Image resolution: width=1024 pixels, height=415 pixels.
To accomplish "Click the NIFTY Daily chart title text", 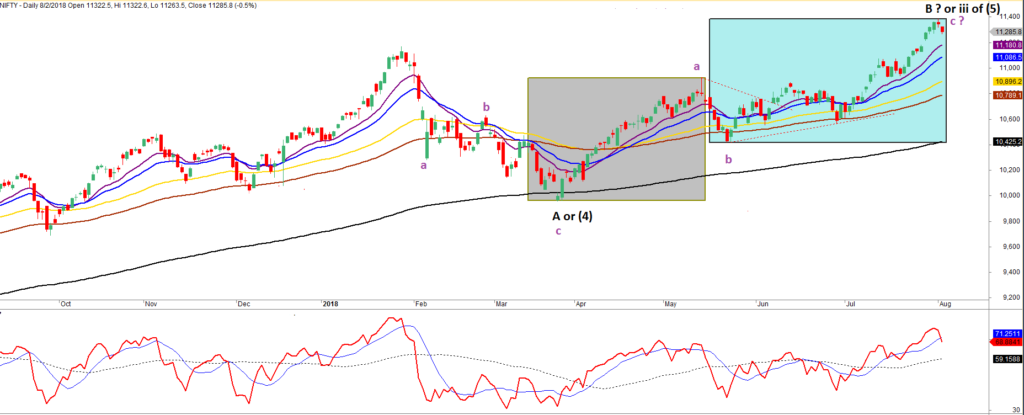I will pyautogui.click(x=129, y=5).
